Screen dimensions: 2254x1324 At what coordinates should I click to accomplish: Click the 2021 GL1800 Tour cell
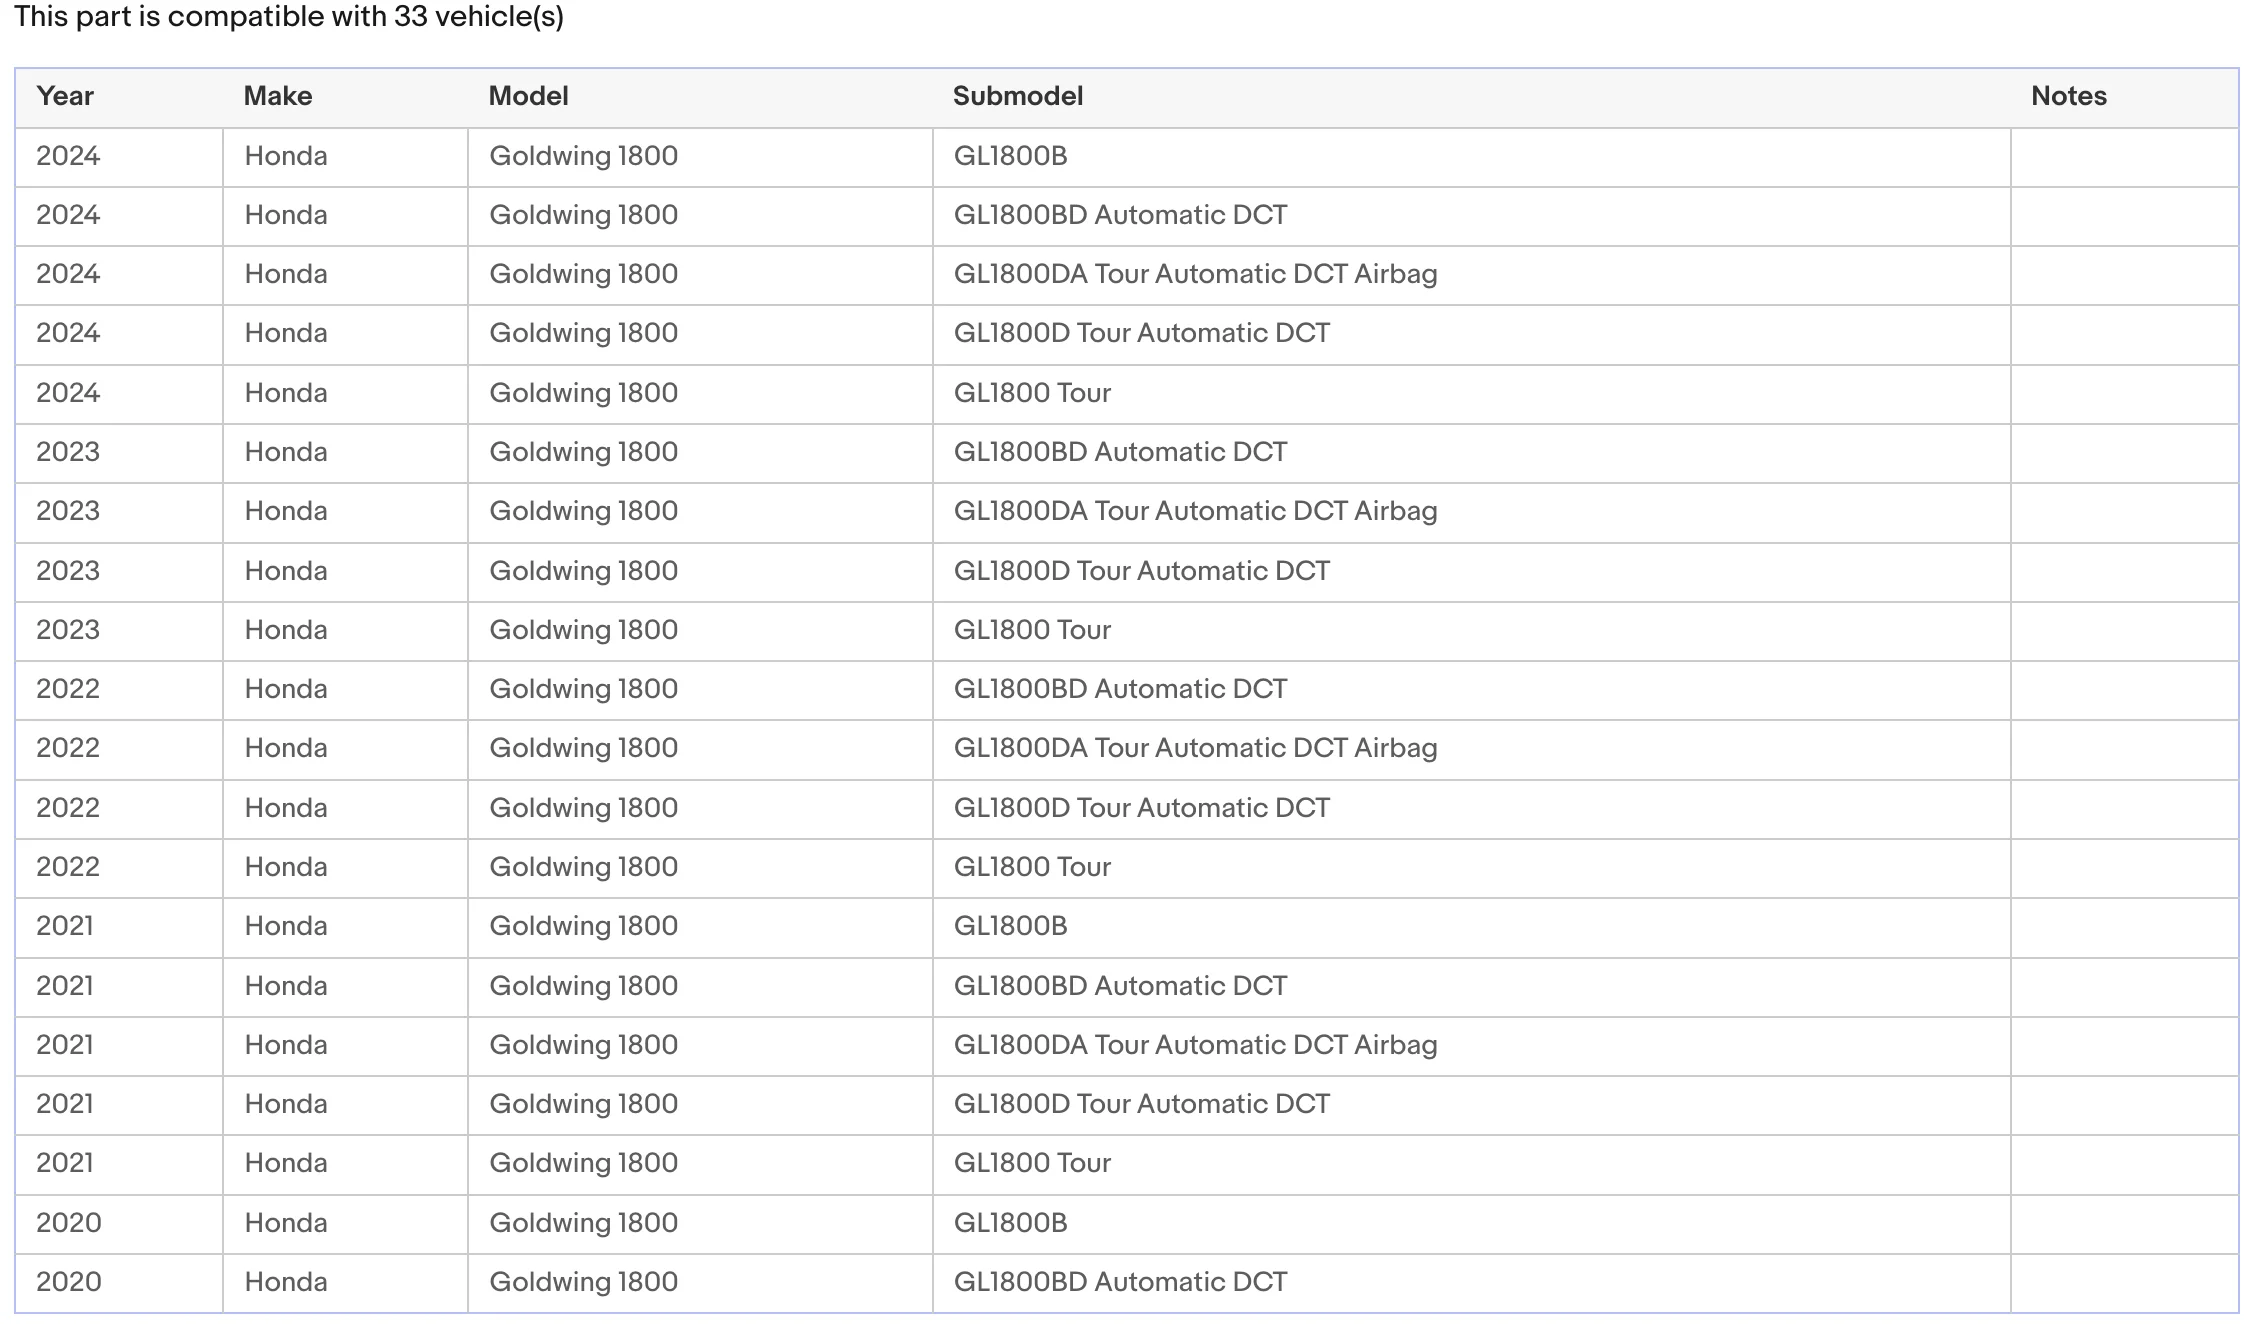click(1471, 1164)
